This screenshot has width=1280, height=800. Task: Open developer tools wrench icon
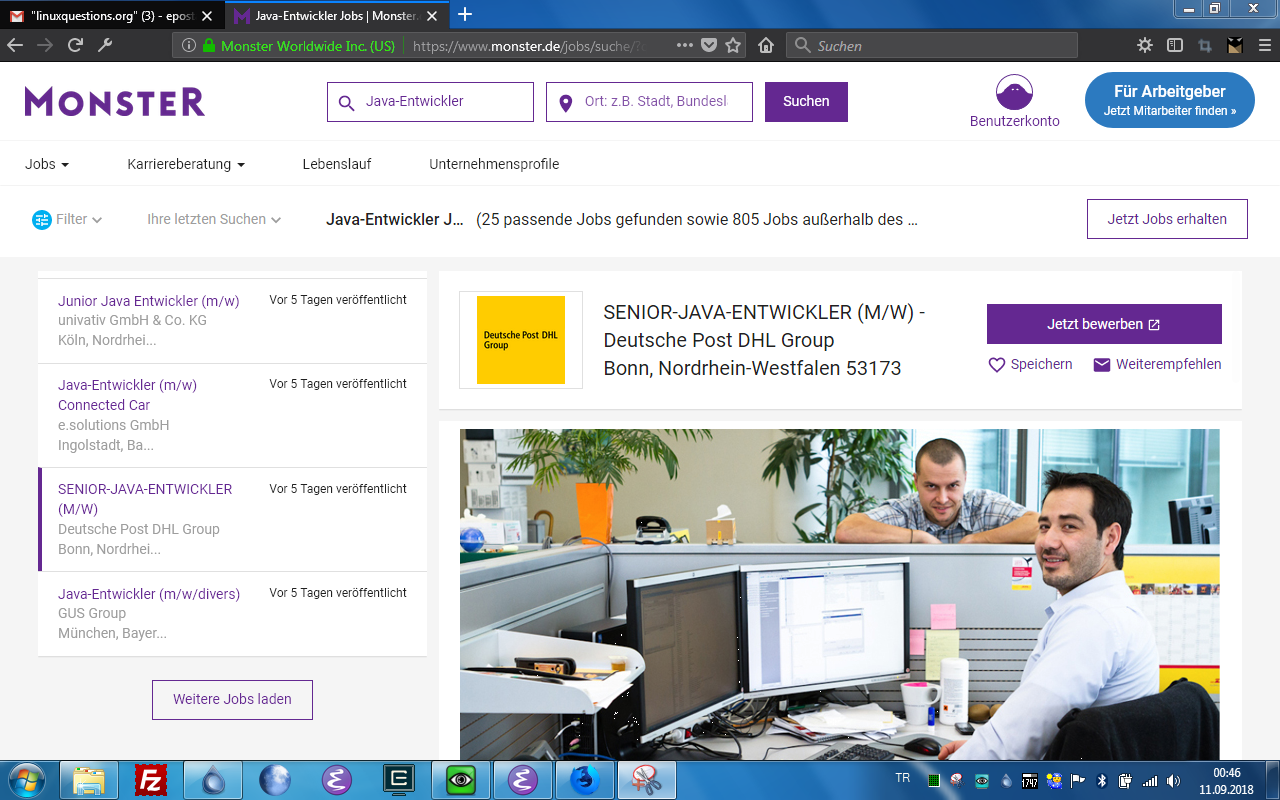click(x=104, y=45)
